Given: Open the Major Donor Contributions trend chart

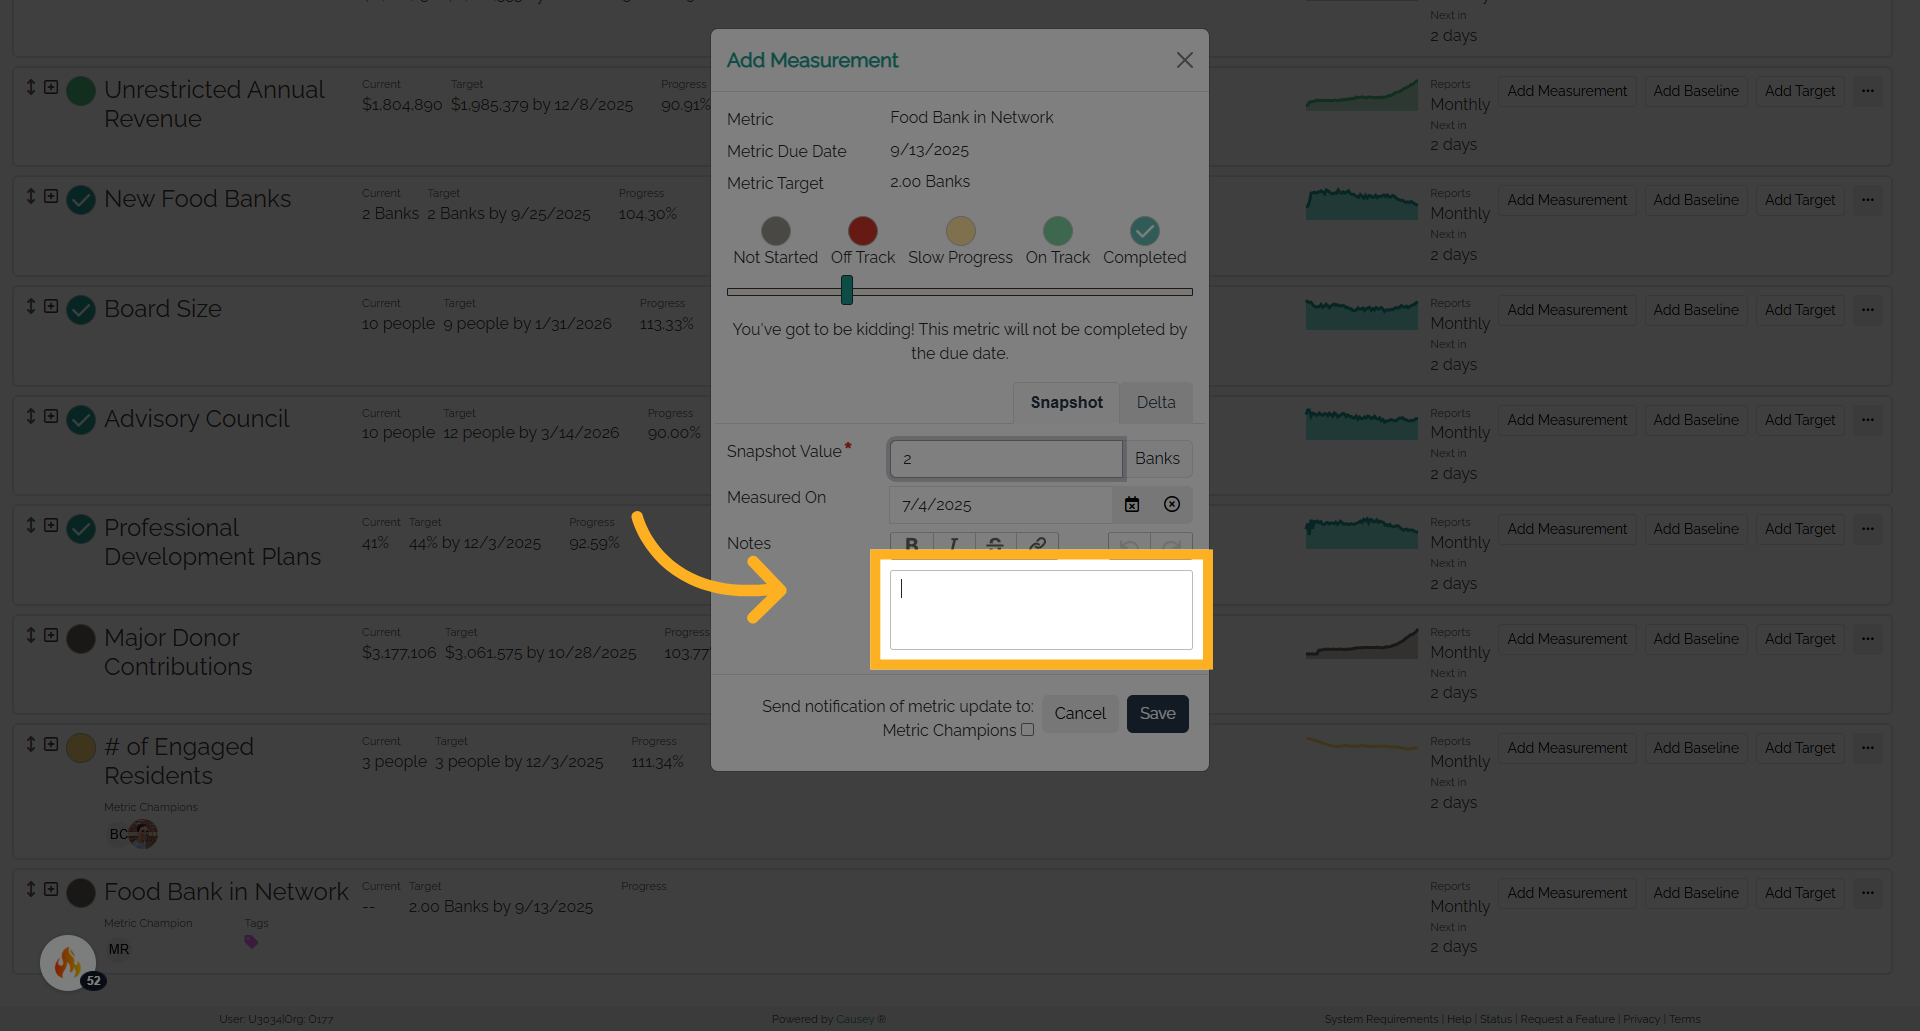Looking at the screenshot, I should (x=1362, y=643).
